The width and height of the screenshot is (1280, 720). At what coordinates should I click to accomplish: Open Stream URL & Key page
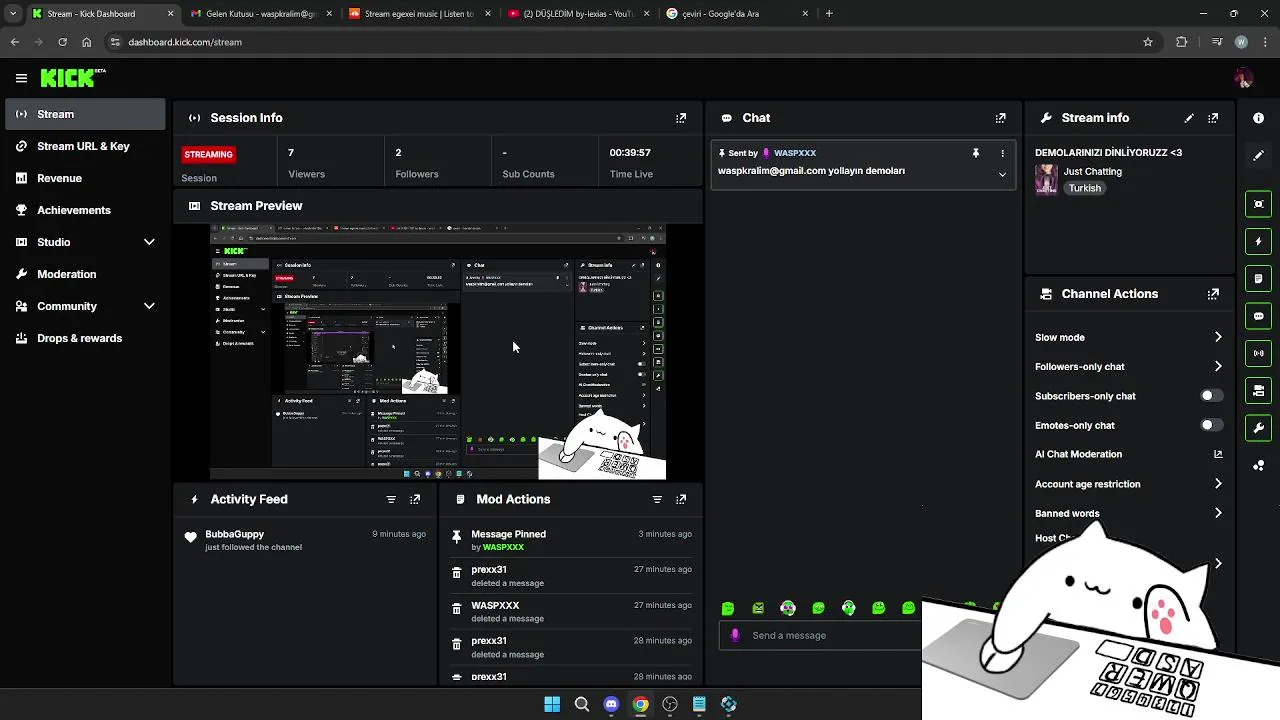(x=85, y=146)
